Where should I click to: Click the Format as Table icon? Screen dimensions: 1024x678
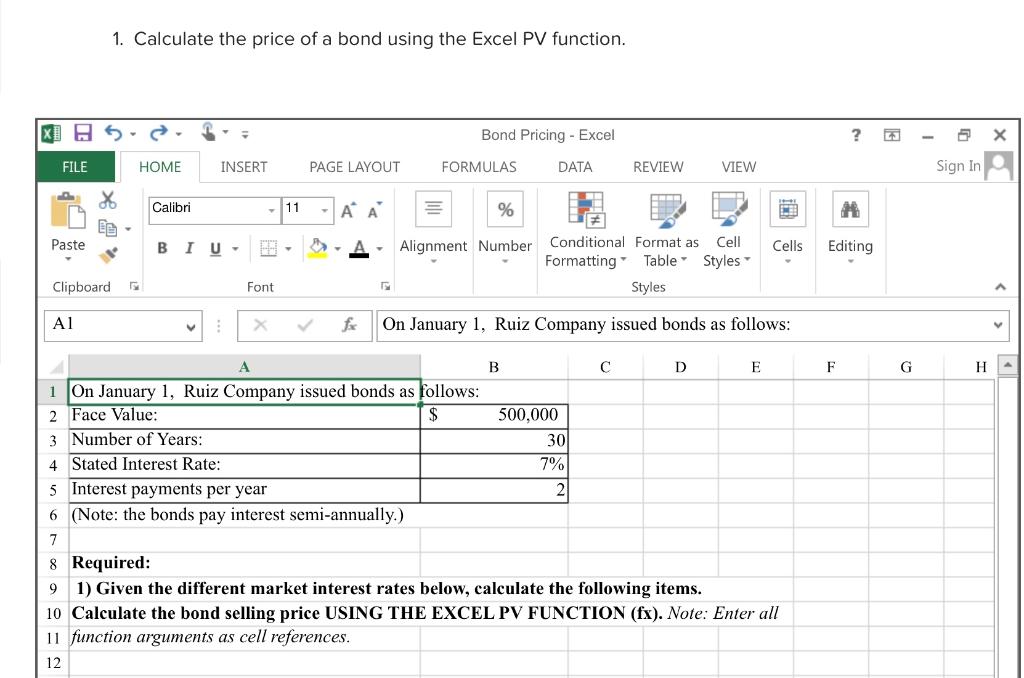coord(667,210)
